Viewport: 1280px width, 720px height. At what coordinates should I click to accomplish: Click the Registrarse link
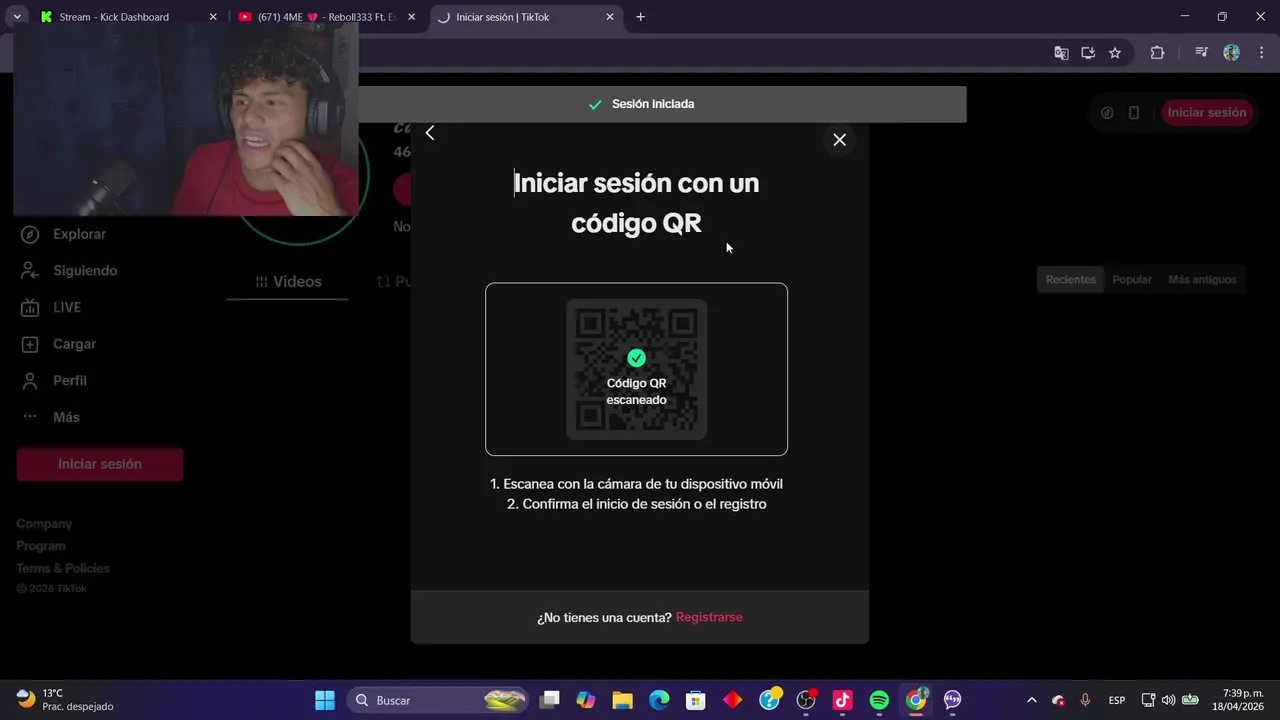(x=709, y=617)
